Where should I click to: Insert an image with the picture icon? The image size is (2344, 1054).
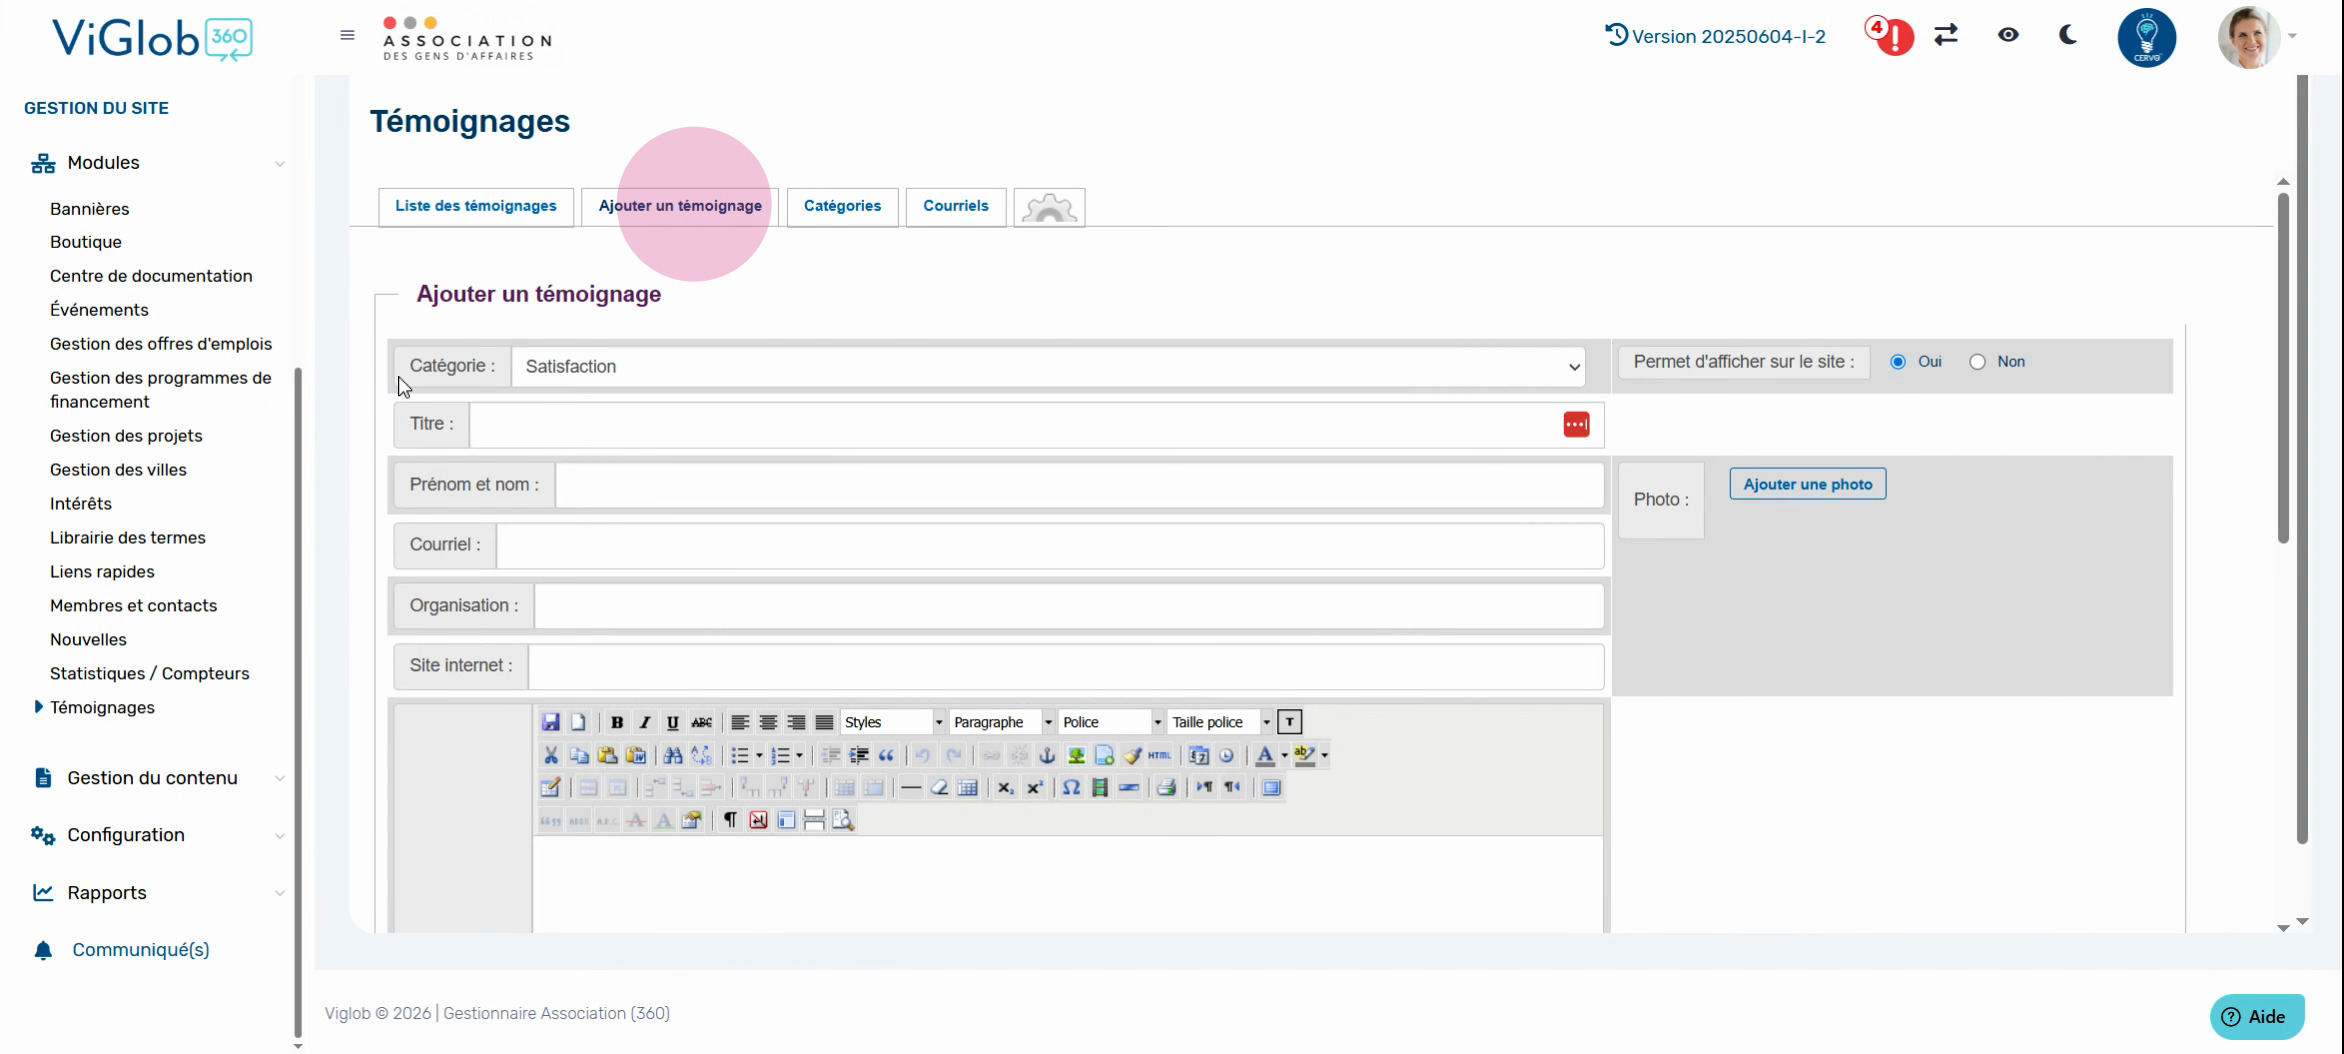coord(1076,755)
